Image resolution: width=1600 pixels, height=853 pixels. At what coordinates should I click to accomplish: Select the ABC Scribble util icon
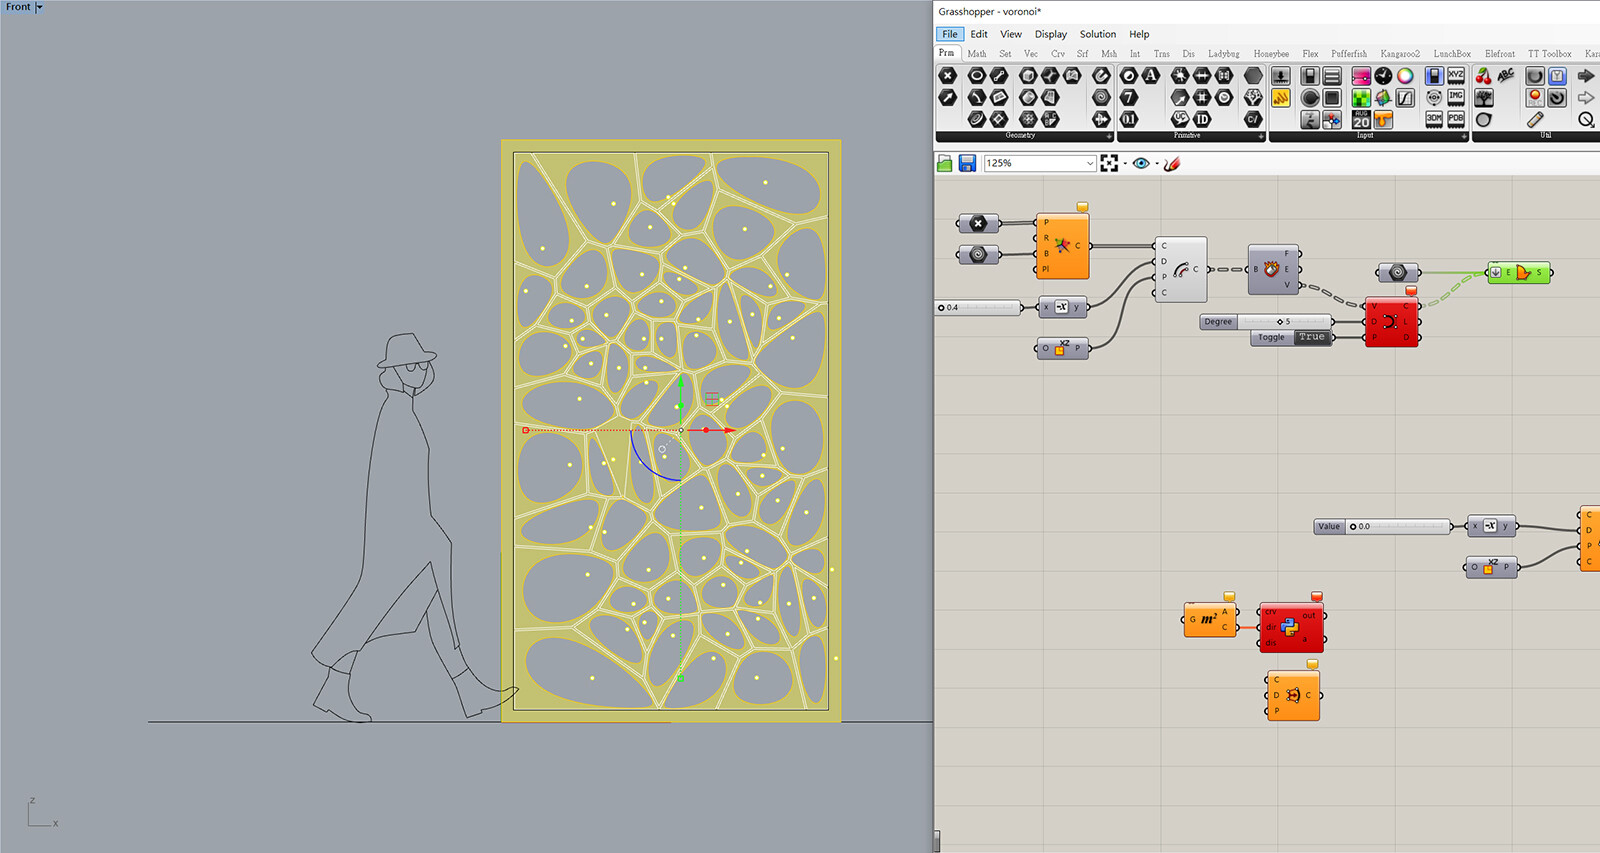[x=1506, y=75]
